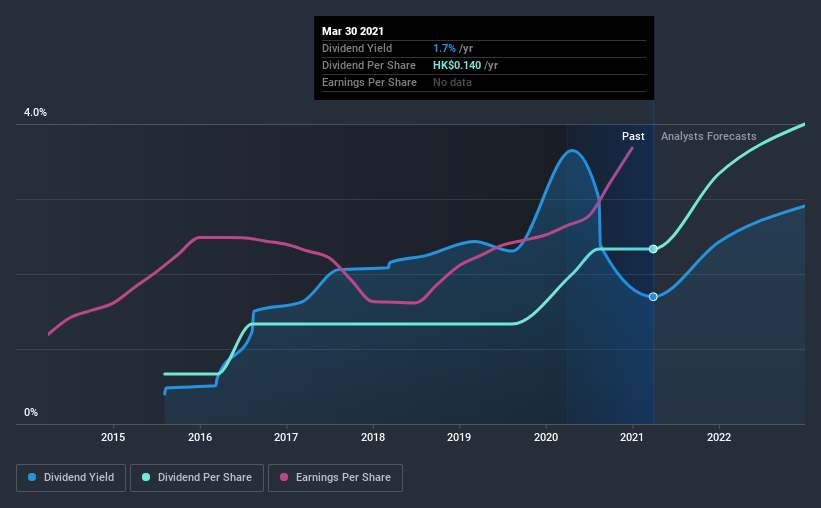821x508 pixels.
Task: Click the 2017 x-axis label
Action: pyautogui.click(x=286, y=437)
